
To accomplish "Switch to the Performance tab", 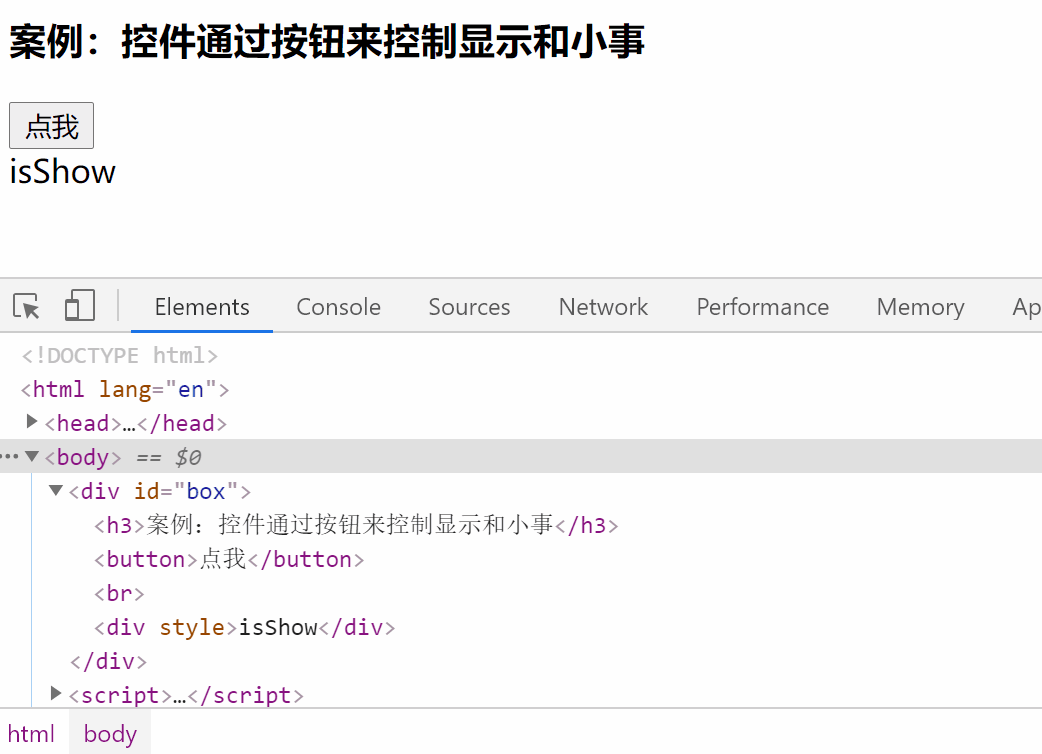I will coord(762,307).
